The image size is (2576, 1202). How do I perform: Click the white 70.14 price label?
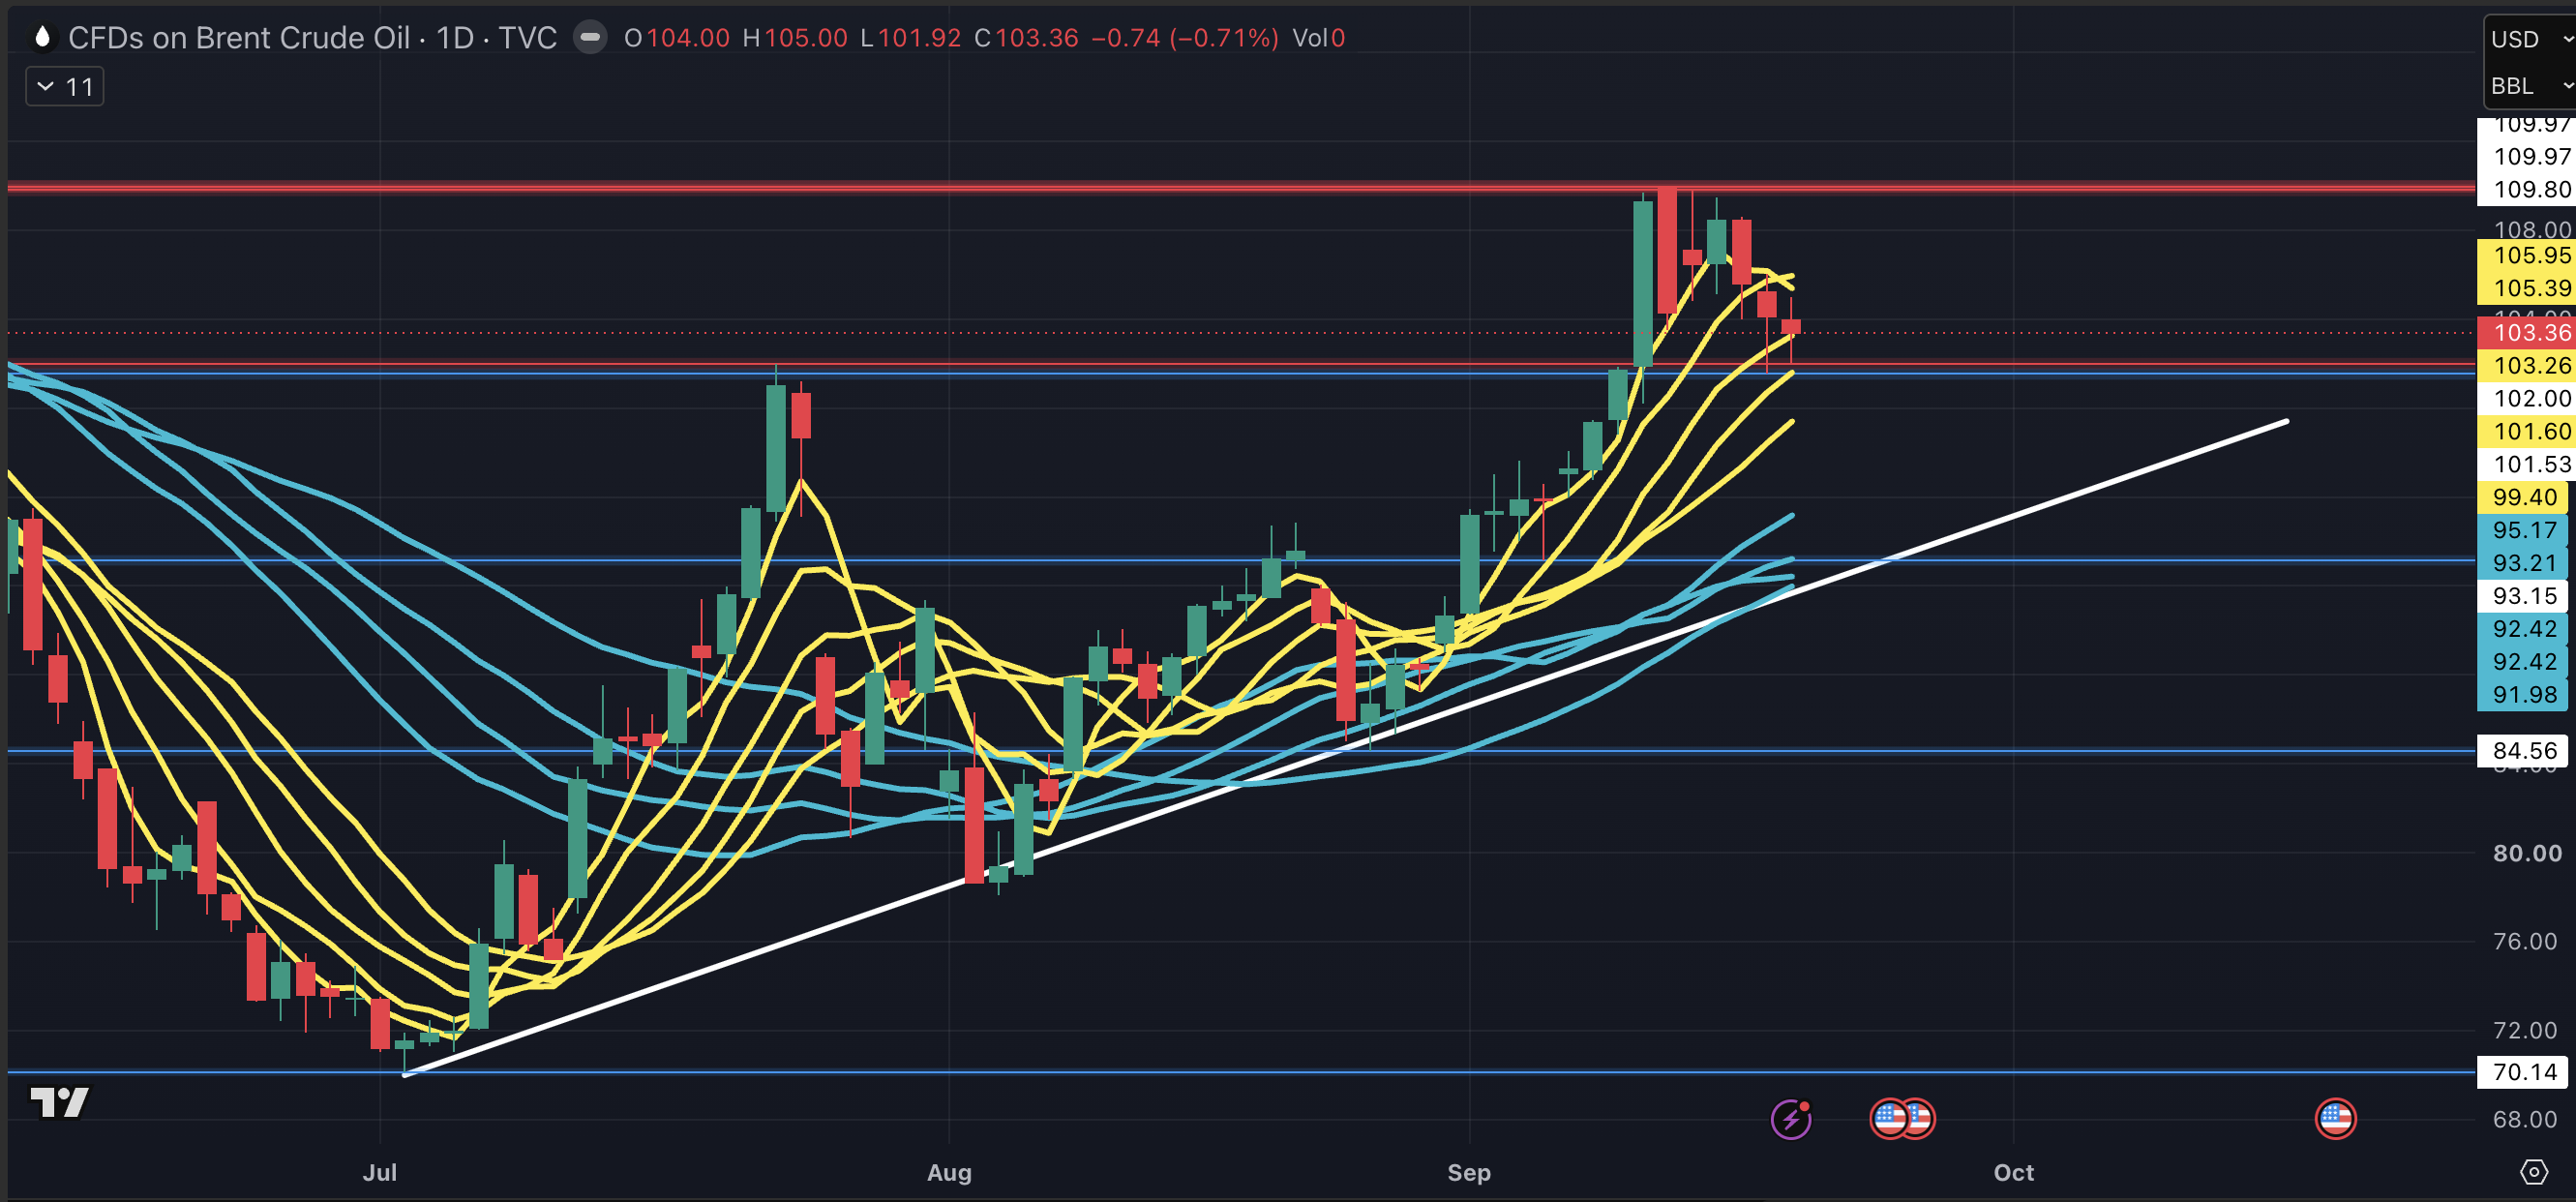click(2523, 1072)
